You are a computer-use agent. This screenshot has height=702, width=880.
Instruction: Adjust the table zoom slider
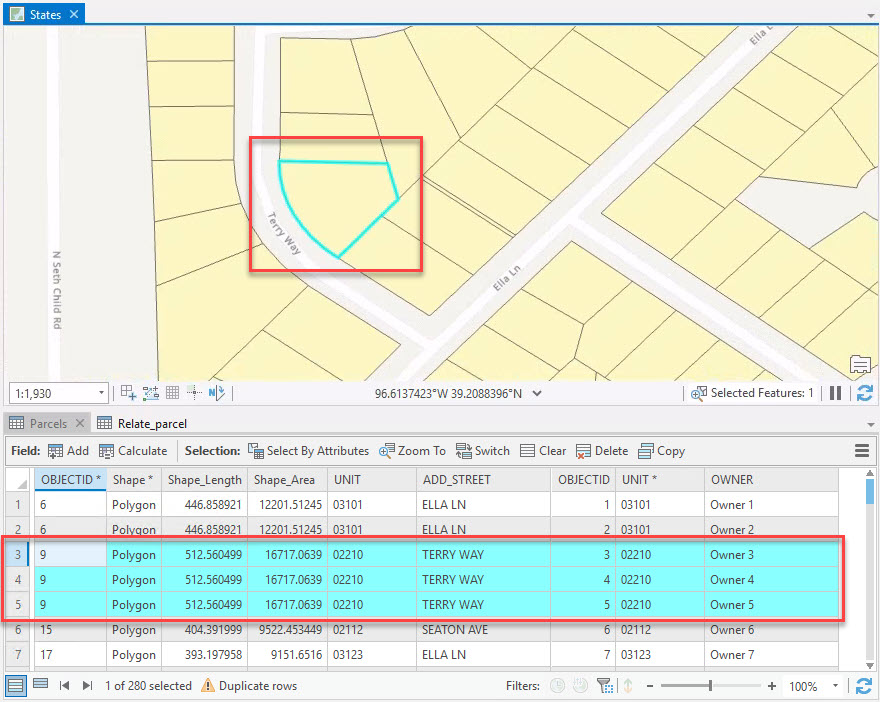(x=710, y=686)
